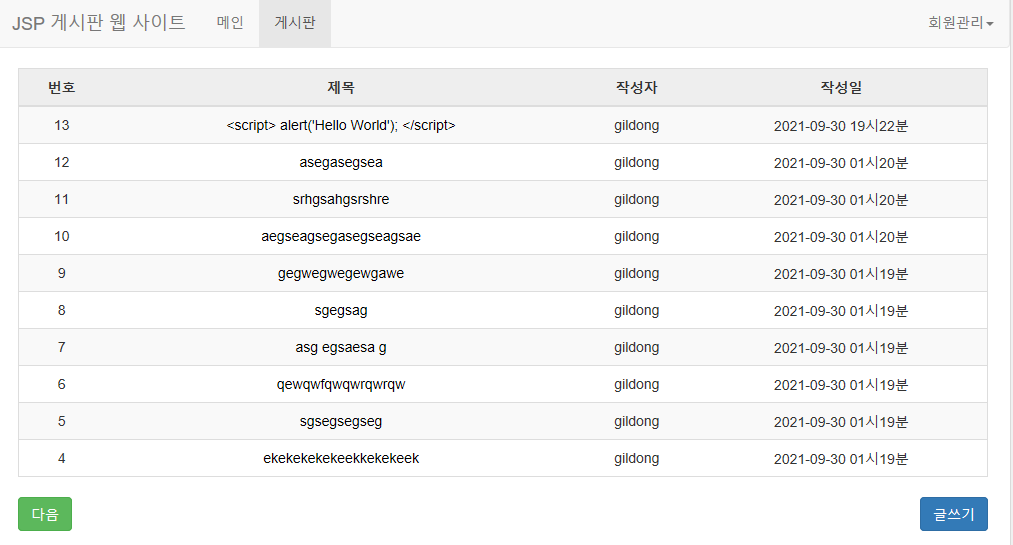Open the post titled aegseagsegasegseagsae
Viewport: 1013px width, 545px height.
(x=341, y=236)
